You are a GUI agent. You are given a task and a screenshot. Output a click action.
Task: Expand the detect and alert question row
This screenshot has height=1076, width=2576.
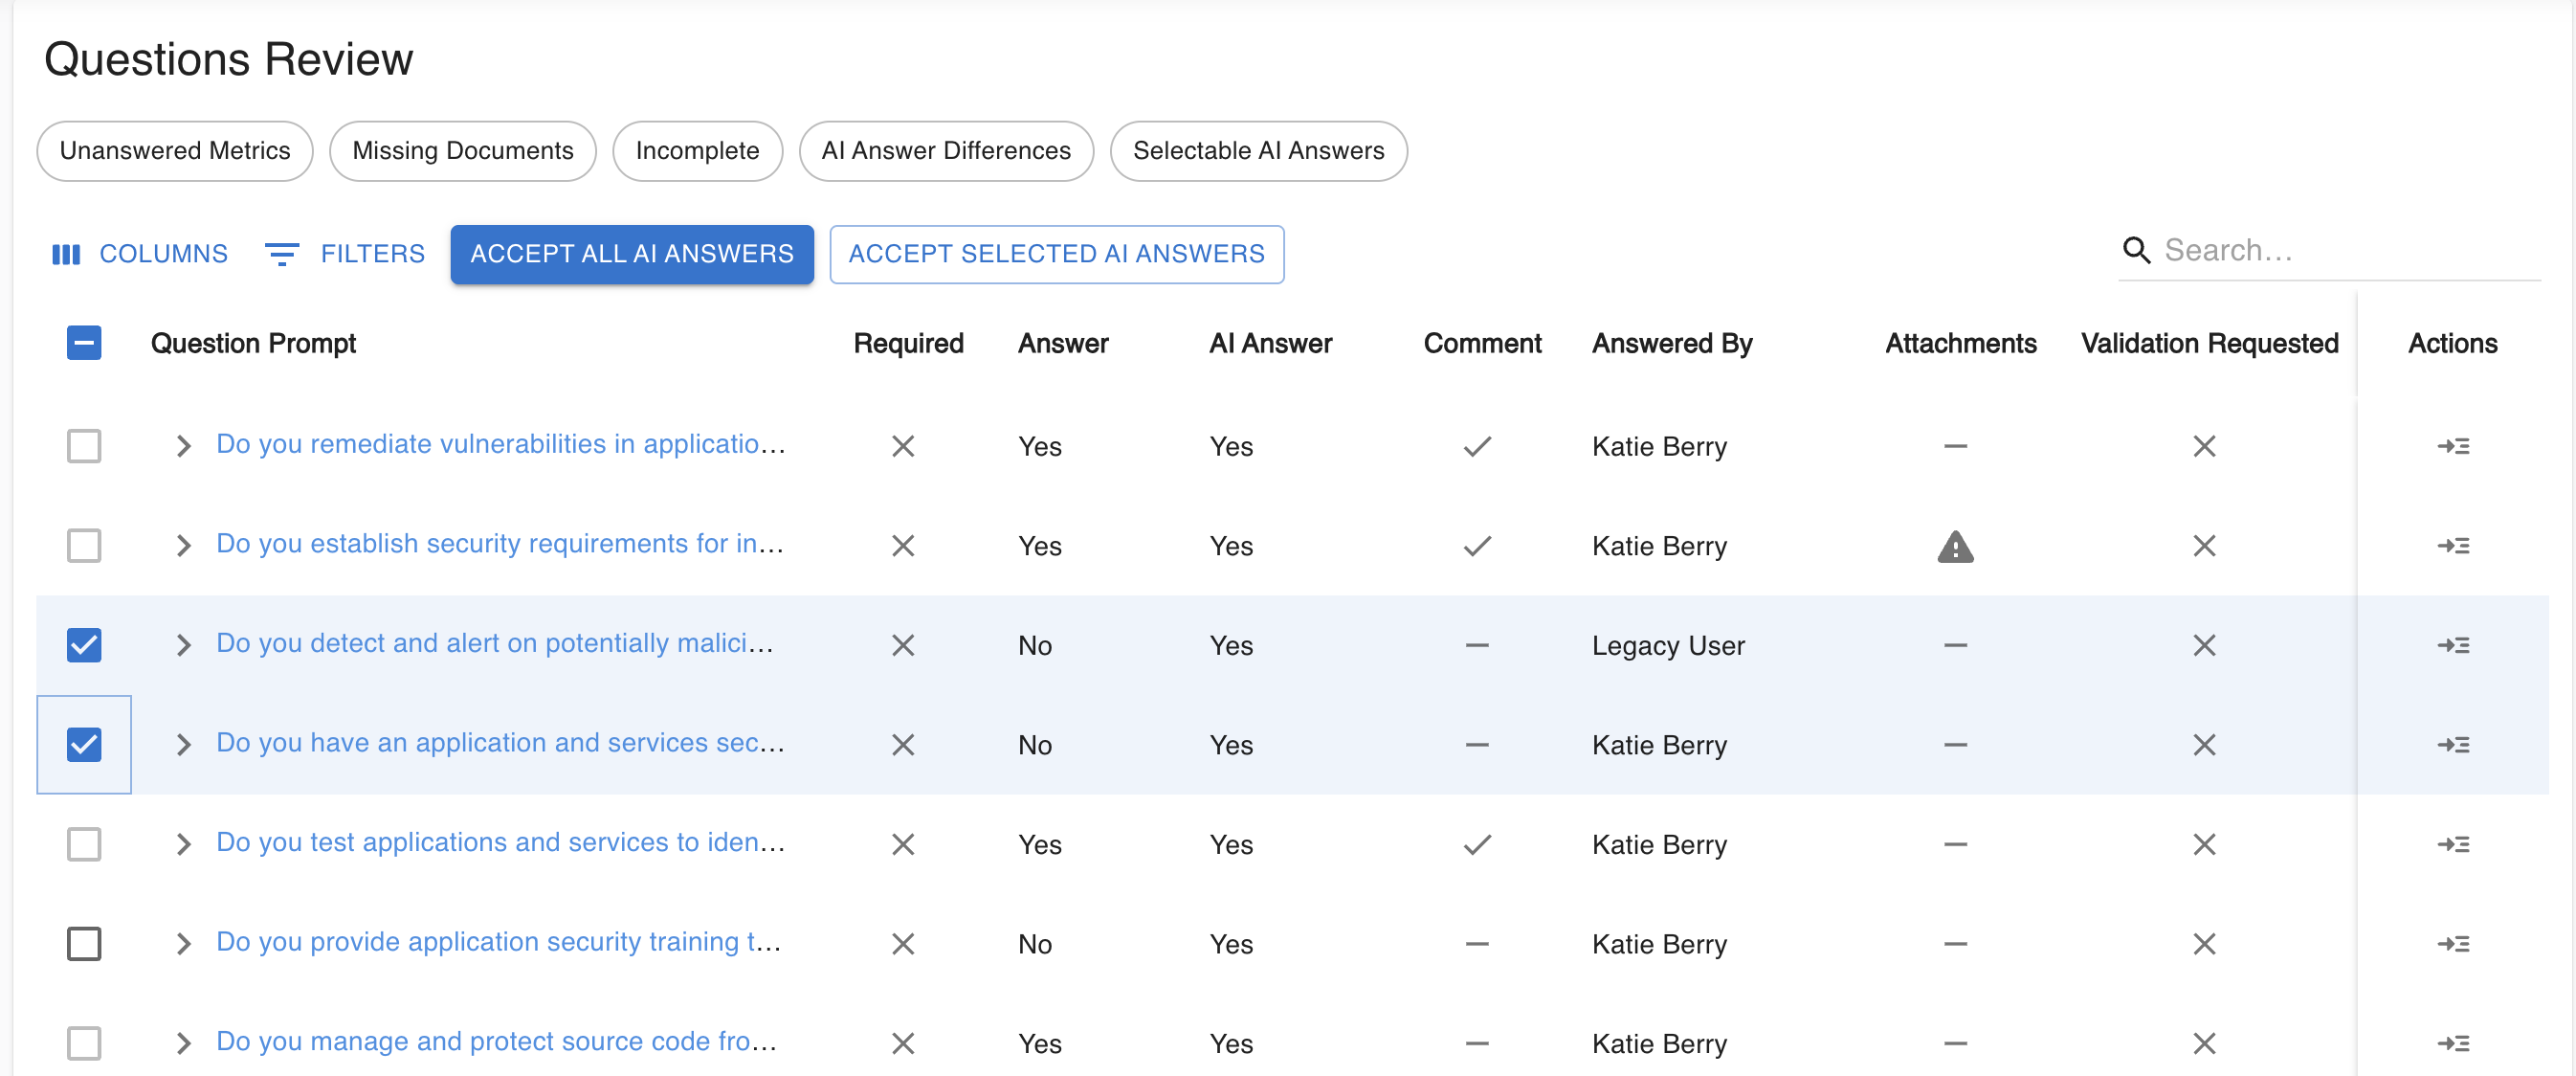(183, 645)
